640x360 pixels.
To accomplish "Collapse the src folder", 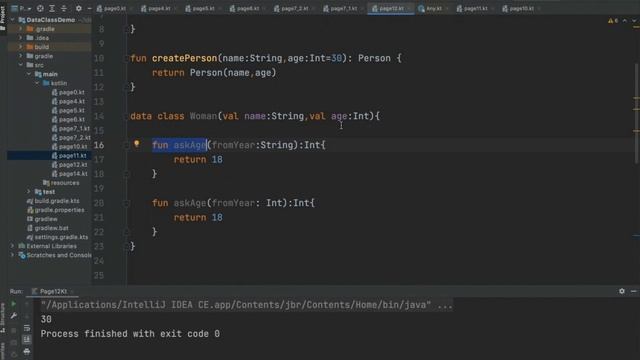I will click(20, 65).
